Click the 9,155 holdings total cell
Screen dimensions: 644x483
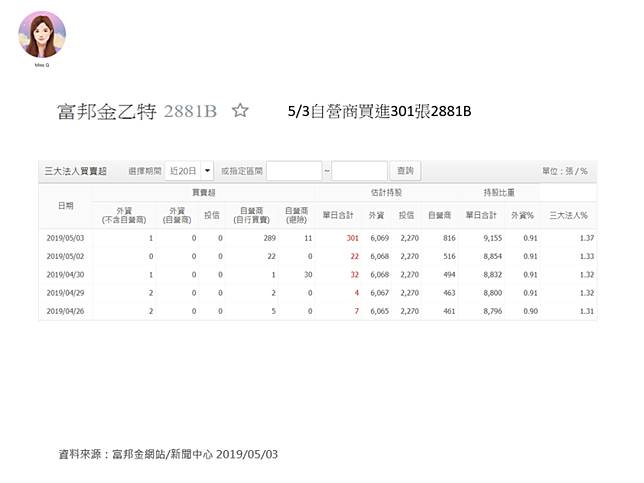tap(492, 238)
